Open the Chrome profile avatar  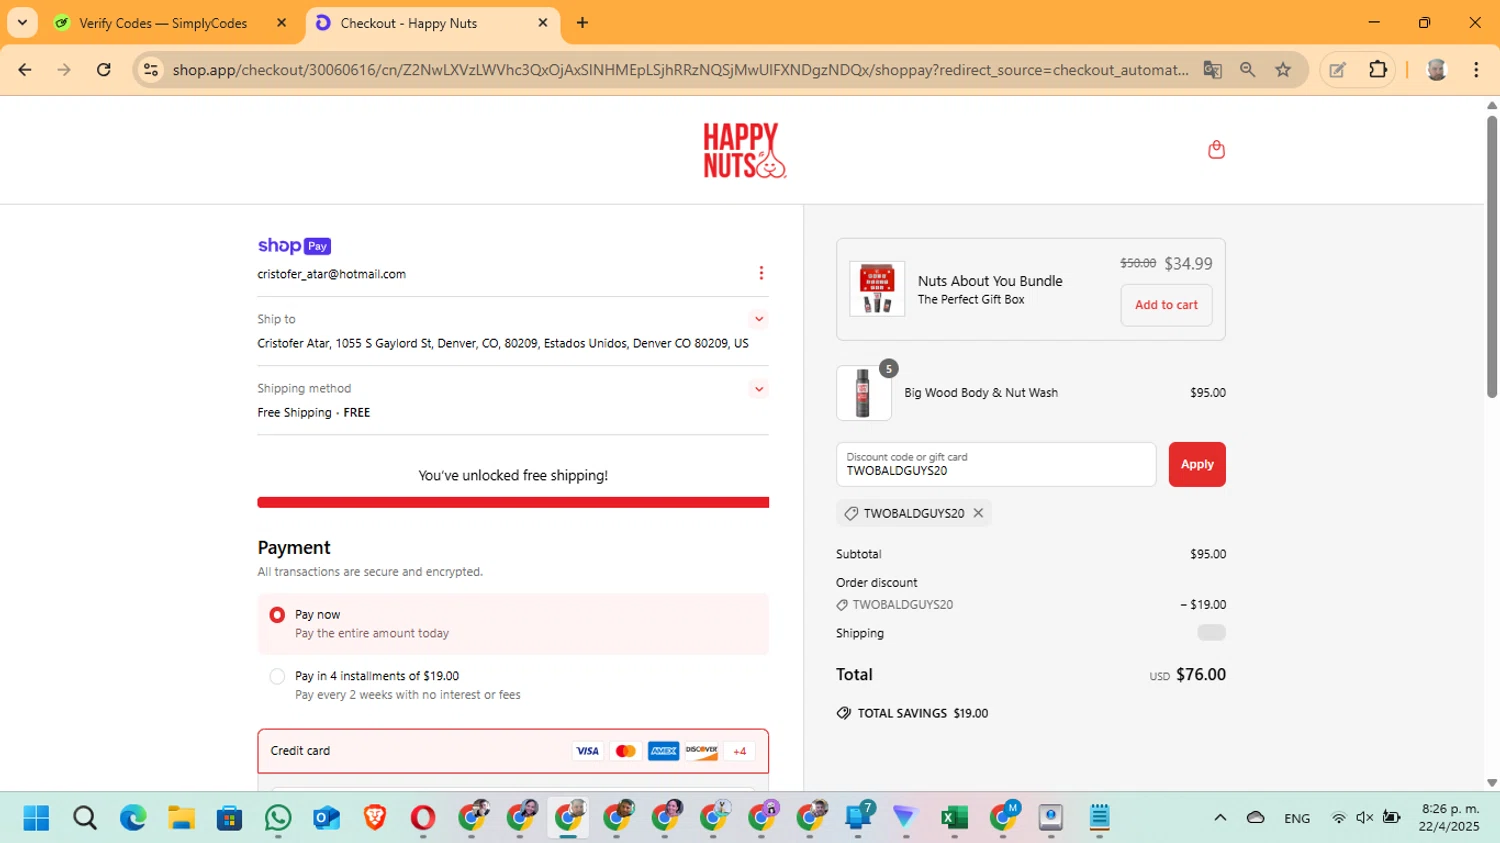(x=1437, y=70)
